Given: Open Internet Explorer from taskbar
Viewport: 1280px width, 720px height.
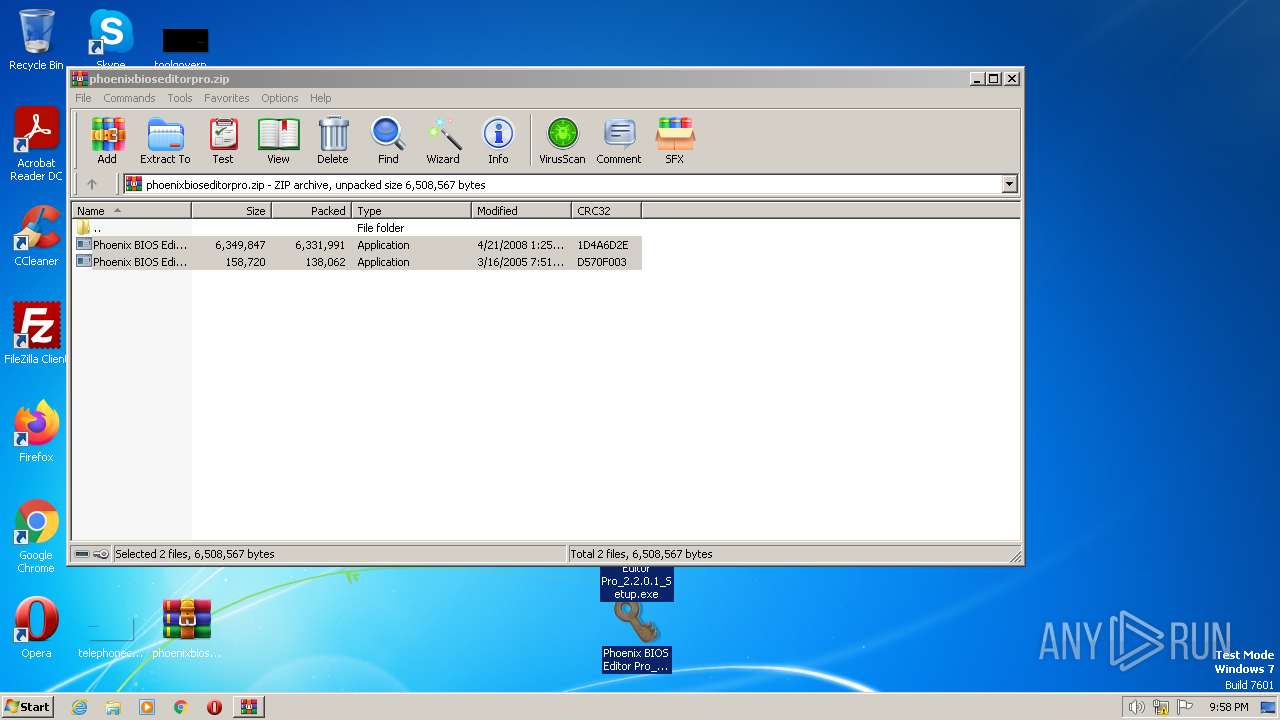Looking at the screenshot, I should [x=79, y=707].
